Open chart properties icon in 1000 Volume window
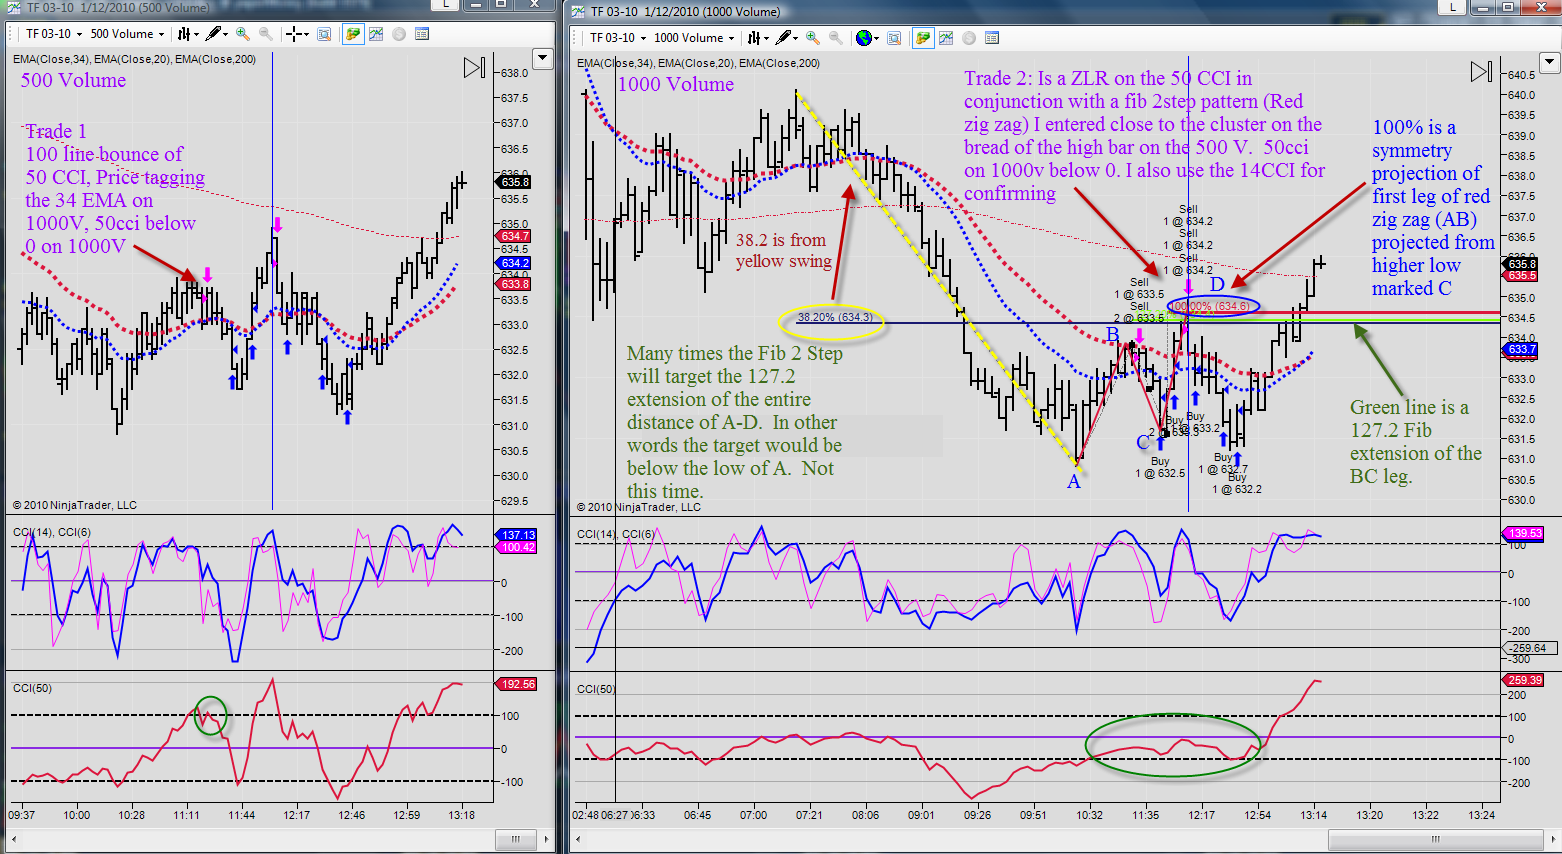This screenshot has width=1562, height=854. [992, 38]
